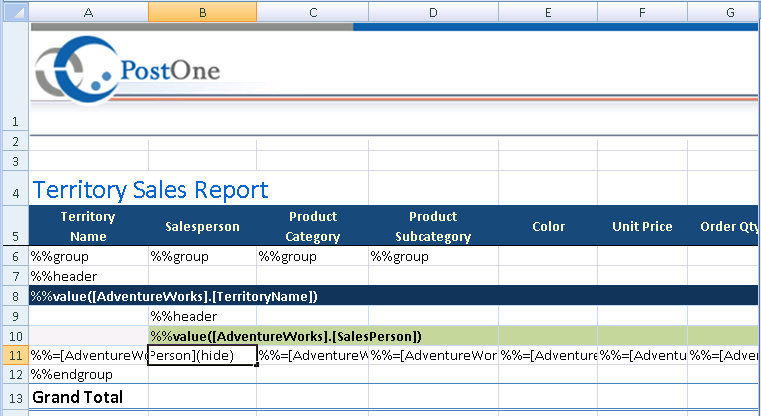This screenshot has width=761, height=416.
Task: Select row 13 header
Action: pyautogui.click(x=16, y=397)
